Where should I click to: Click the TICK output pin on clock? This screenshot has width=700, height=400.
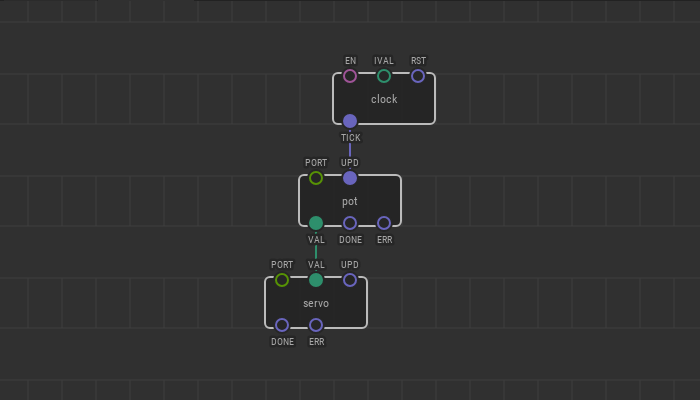tap(350, 121)
